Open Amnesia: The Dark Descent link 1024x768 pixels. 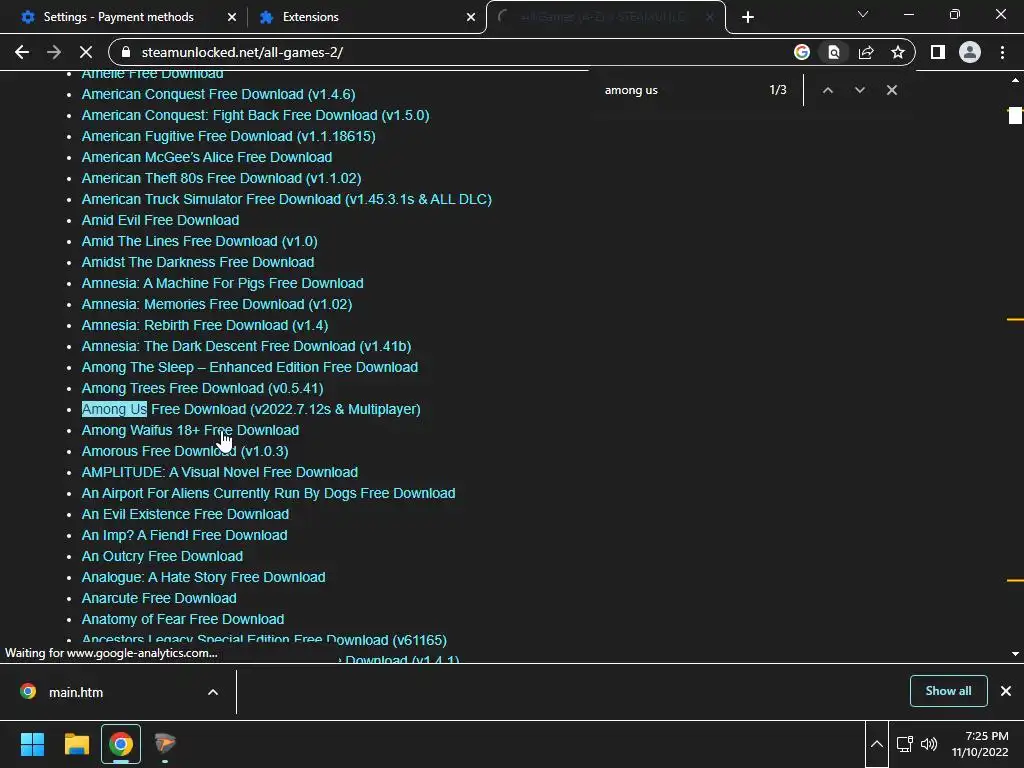[x=246, y=346]
